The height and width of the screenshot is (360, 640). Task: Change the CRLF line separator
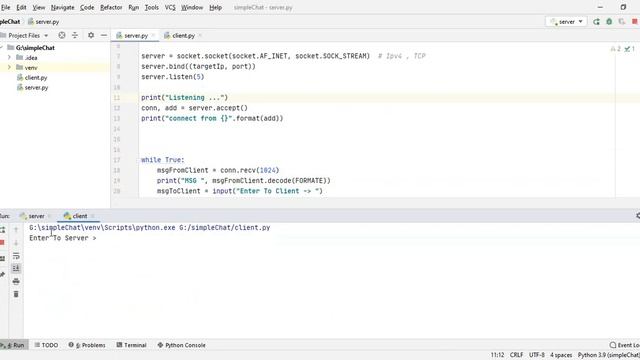(x=516, y=355)
